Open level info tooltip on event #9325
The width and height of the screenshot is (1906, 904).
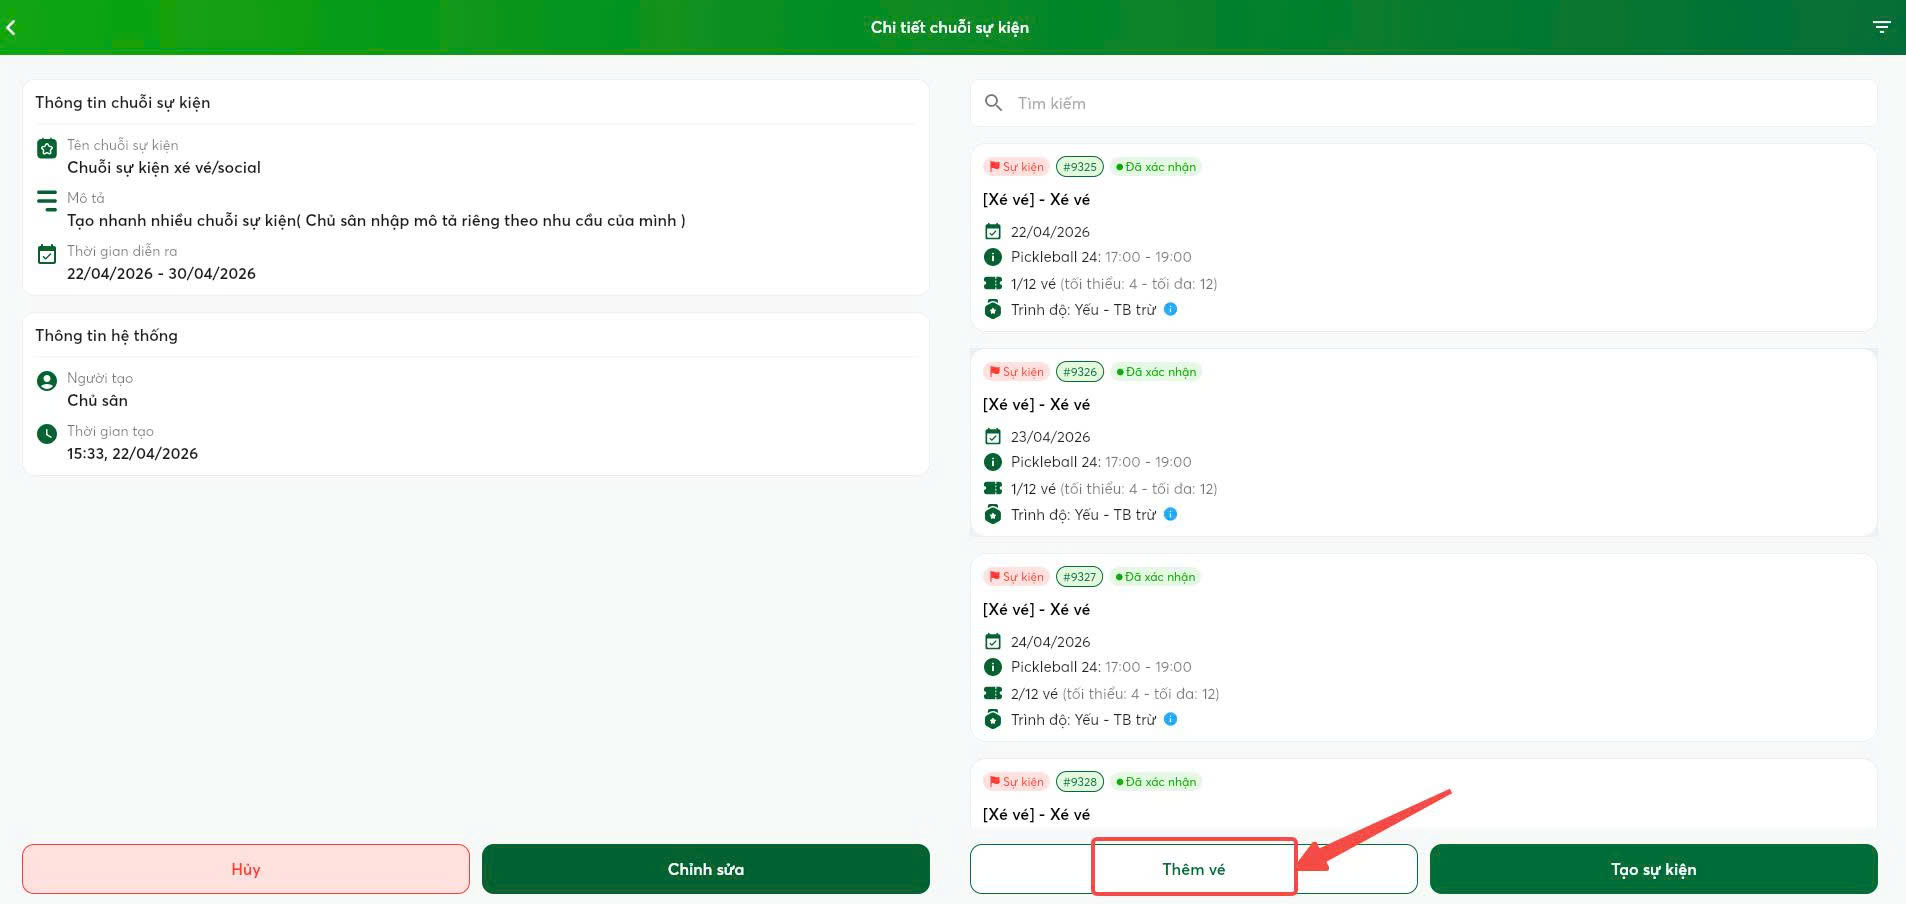coord(1171,309)
